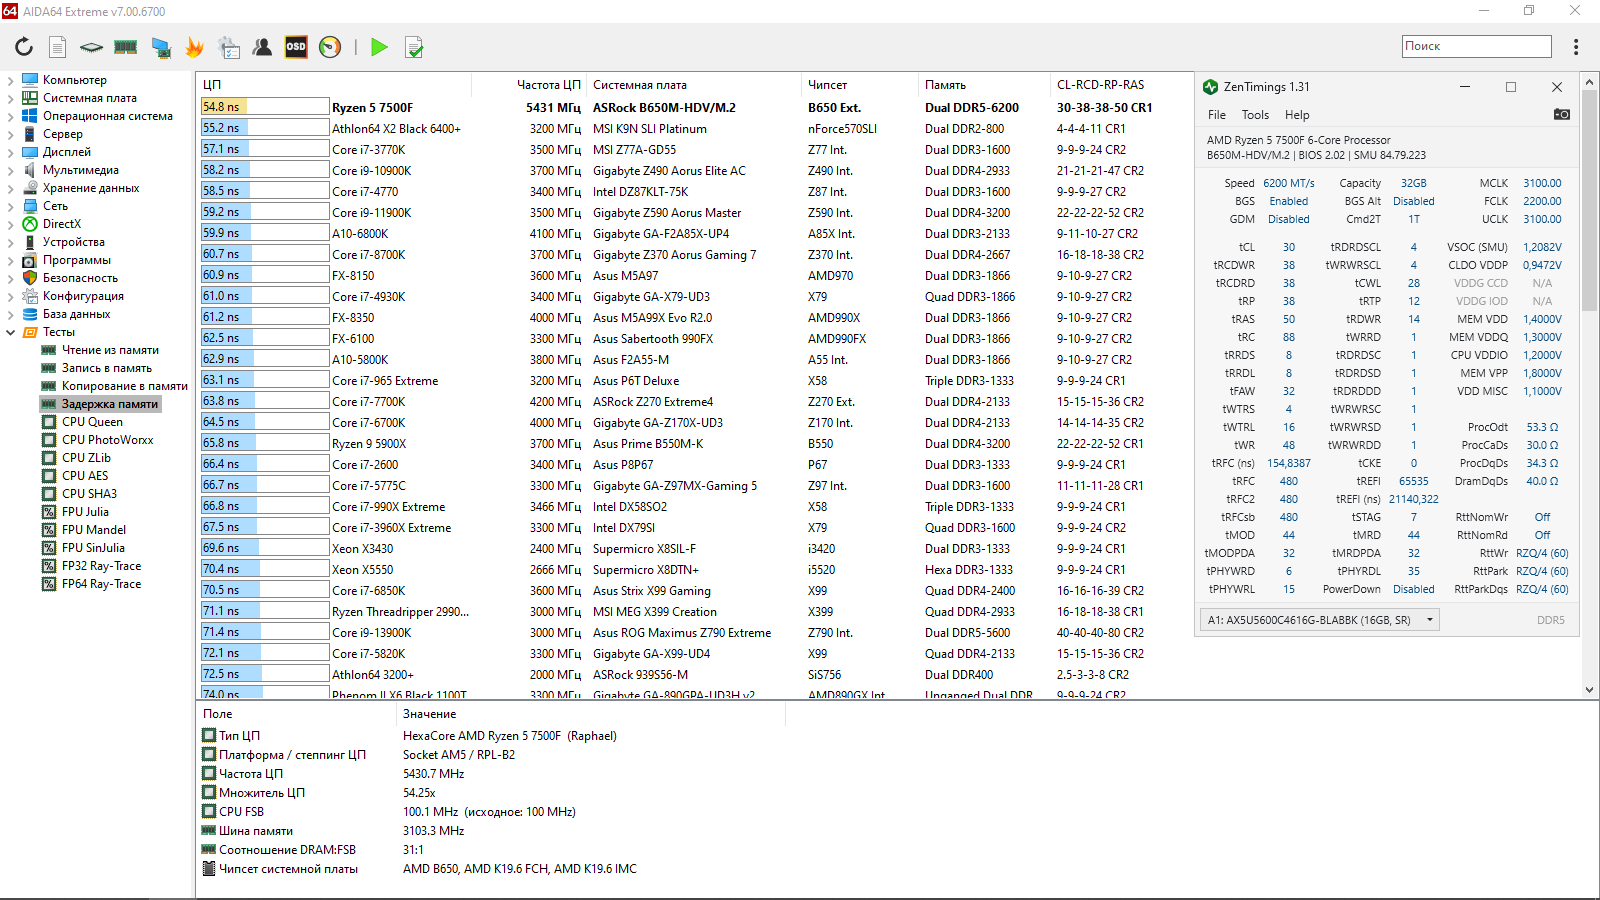Select the Core i9-13900K result row

pyautogui.click(x=695, y=633)
